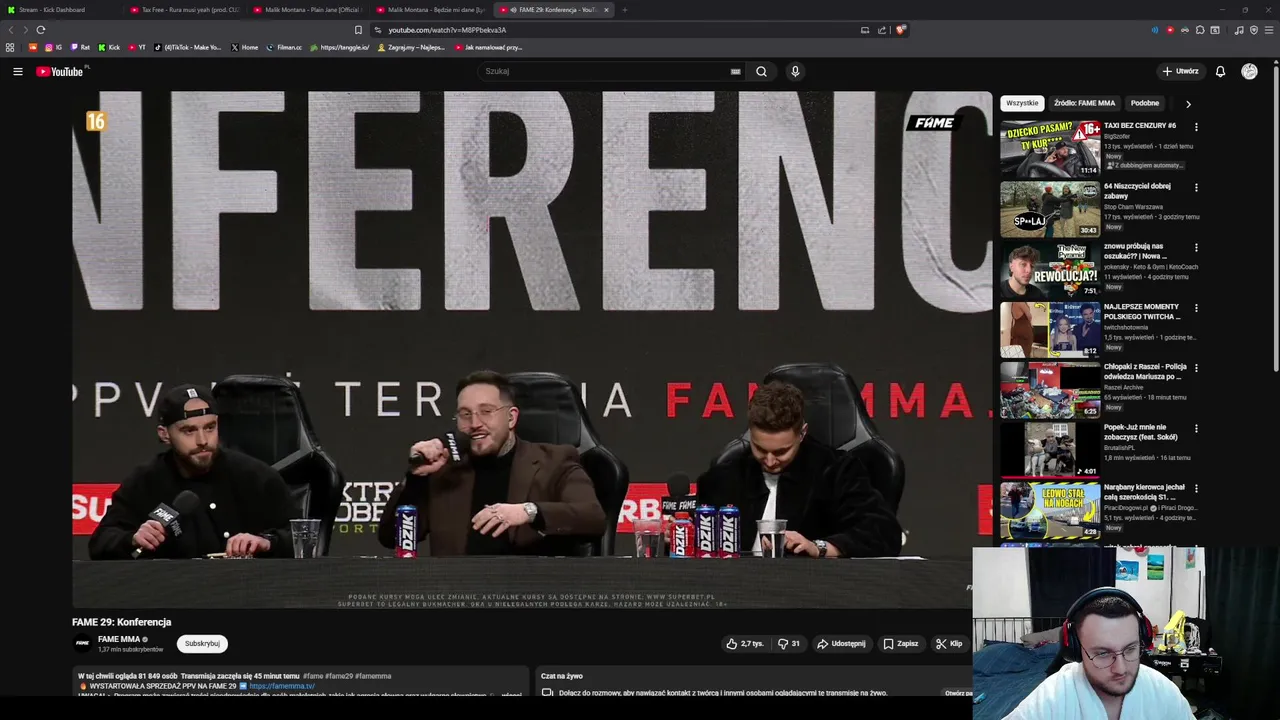Click the Brave Shields lion icon
Viewport: 1280px width, 720px height.
tap(900, 30)
